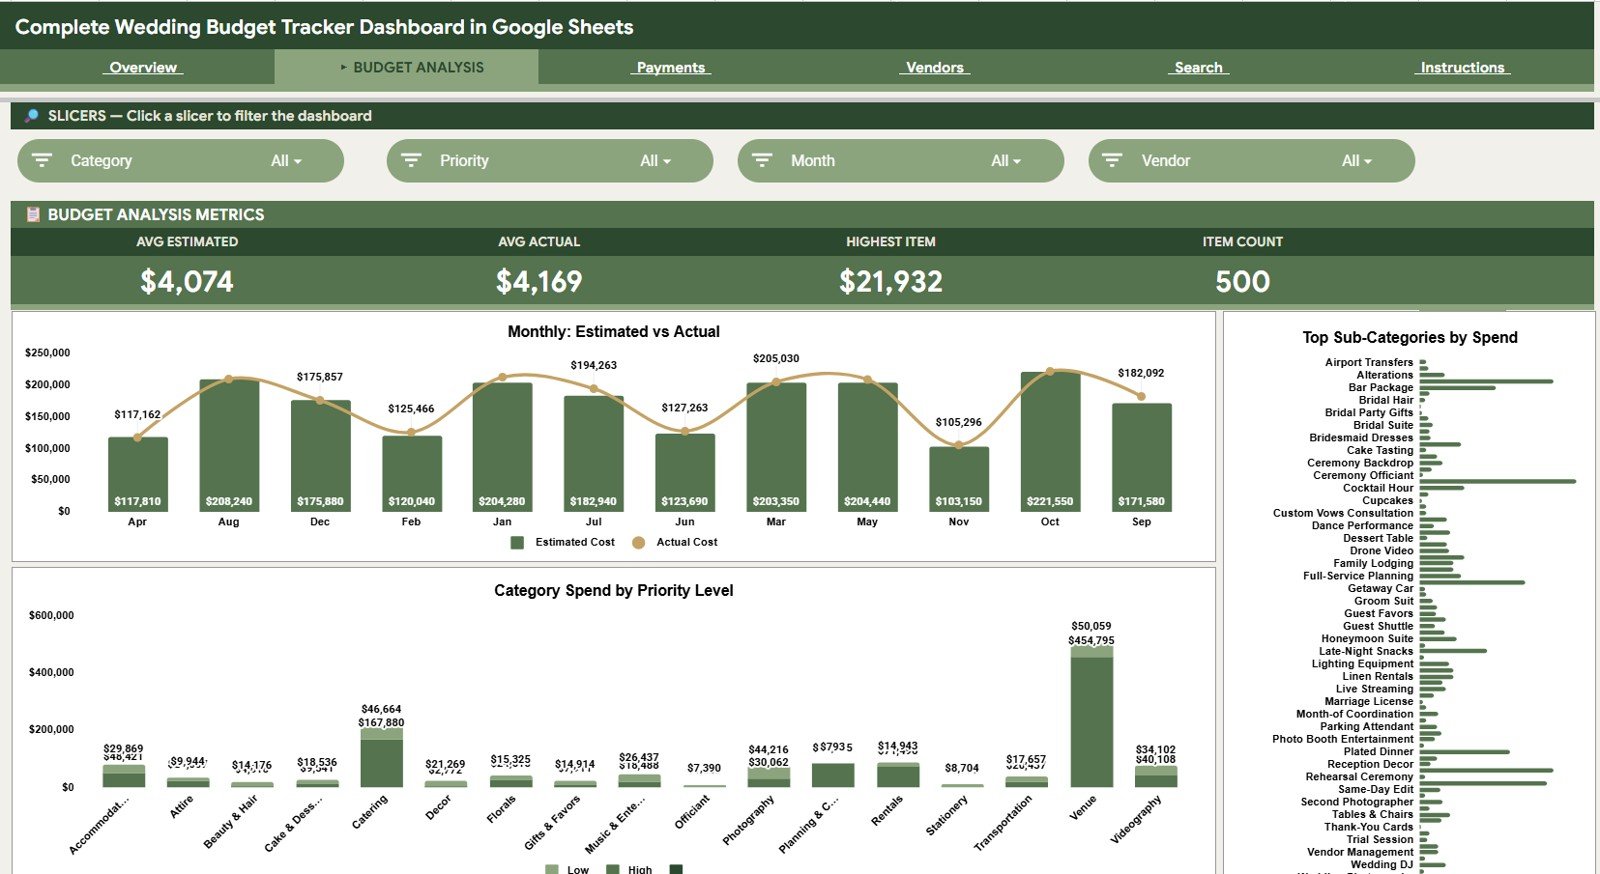Click the Month slicer filter icon
The height and width of the screenshot is (874, 1600).
point(762,160)
